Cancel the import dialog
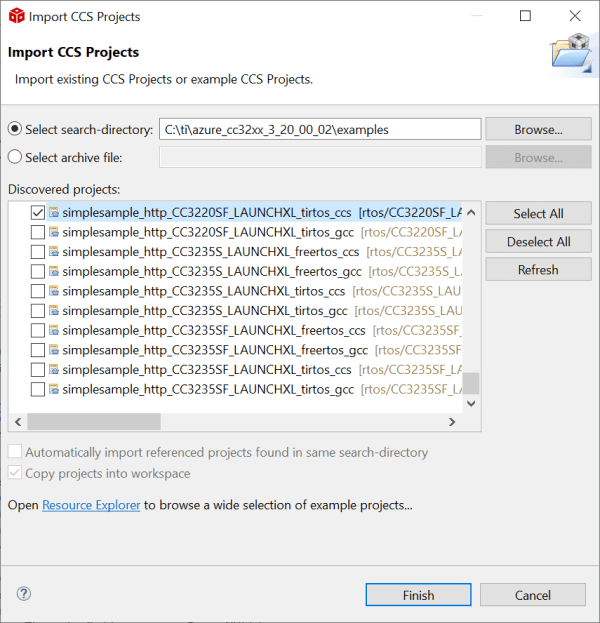This screenshot has width=600, height=623. coord(533,595)
